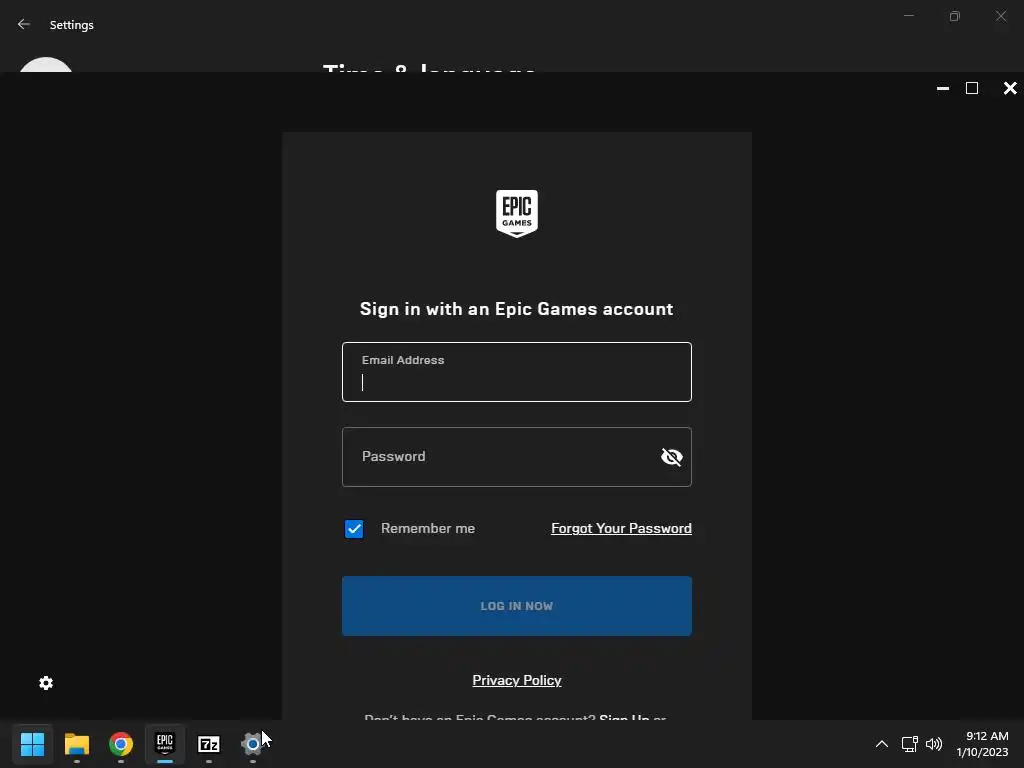Viewport: 1024px width, 768px height.
Task: Open the Windows Start menu
Action: point(32,744)
